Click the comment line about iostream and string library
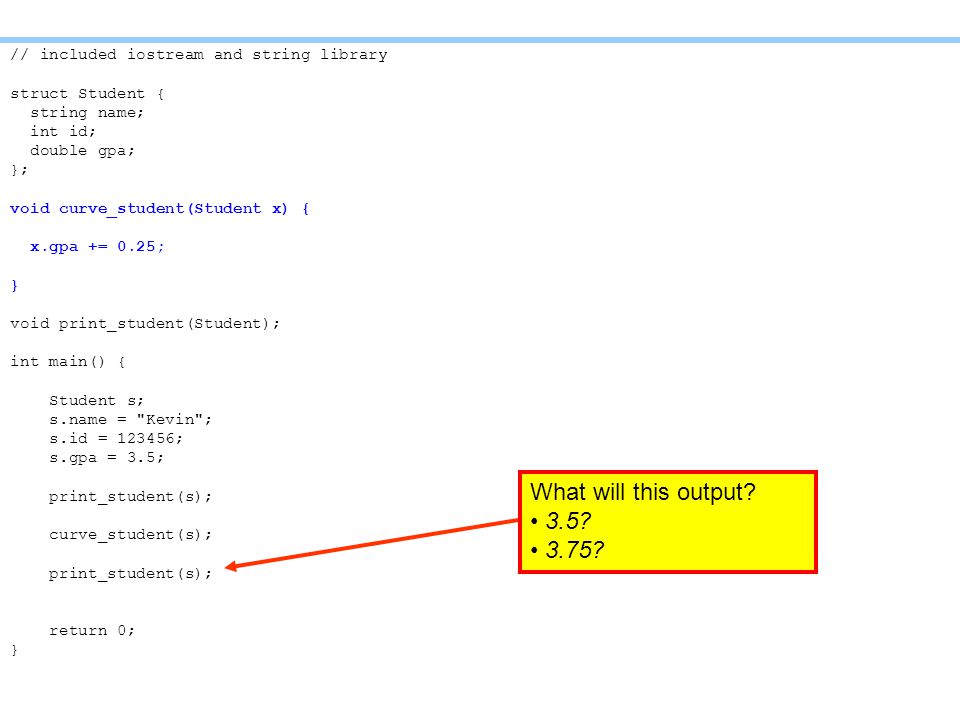 click(x=199, y=54)
